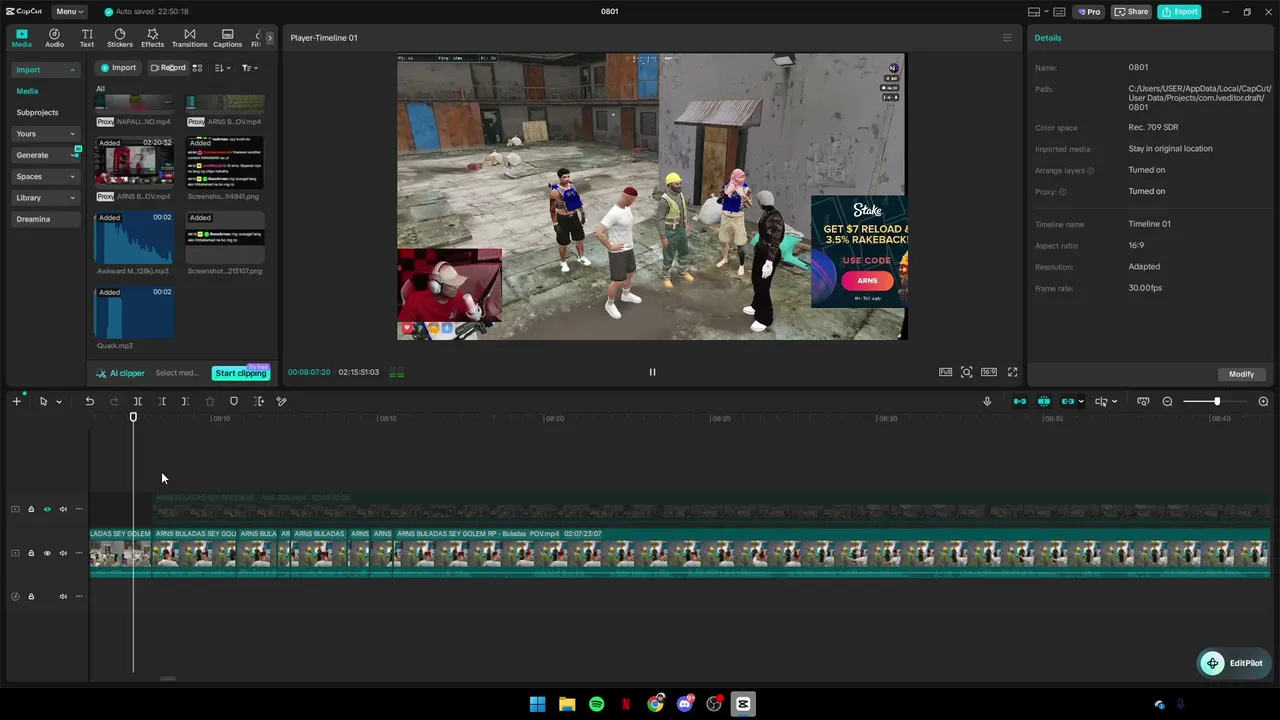Screen dimensions: 1280x720
Task: Enter fullscreen player preview
Action: 1012,372
